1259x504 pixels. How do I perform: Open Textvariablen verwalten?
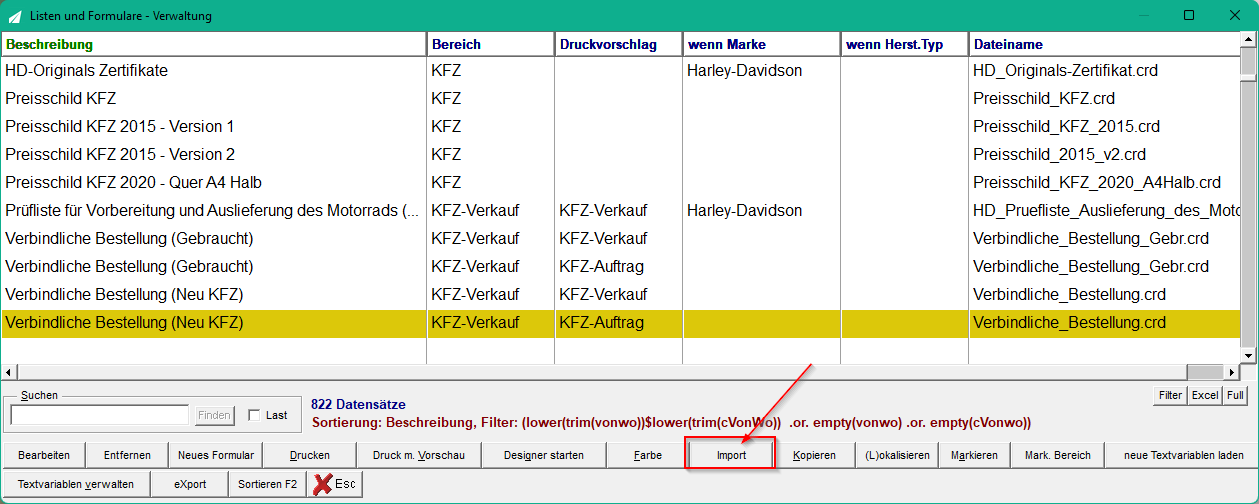pyautogui.click(x=76, y=484)
